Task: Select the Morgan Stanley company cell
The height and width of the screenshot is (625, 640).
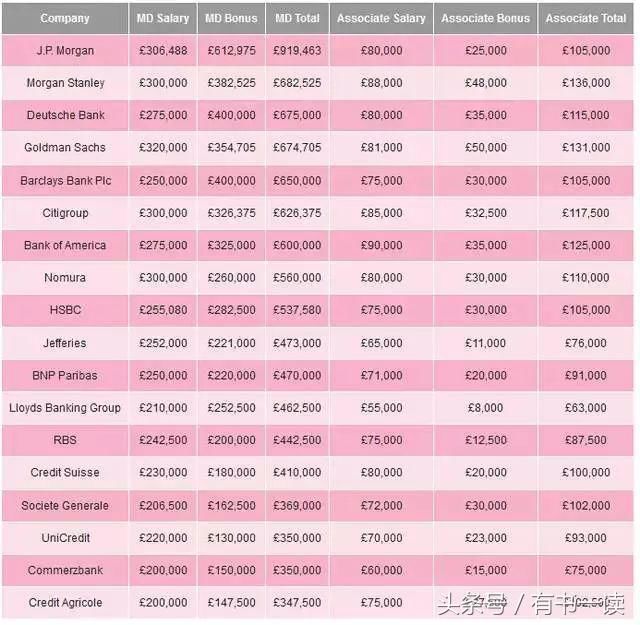Action: pyautogui.click(x=65, y=83)
